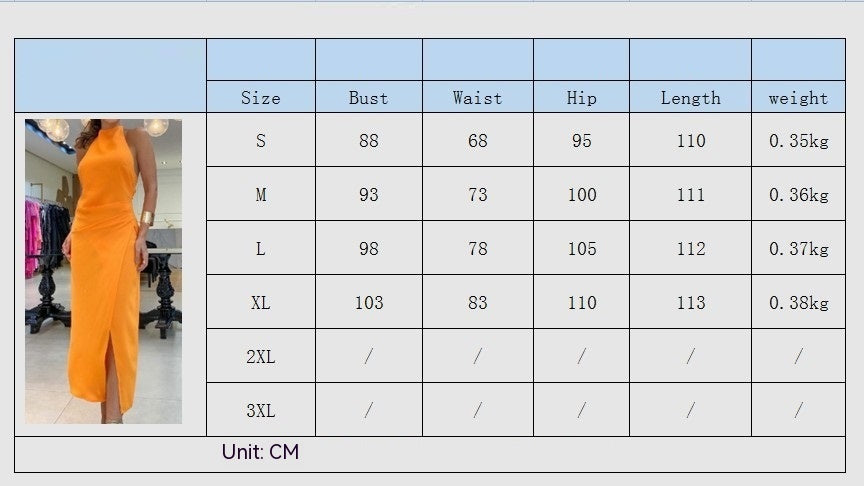Click the Hip column header cell
Image resolution: width=864 pixels, height=486 pixels.
[581, 98]
